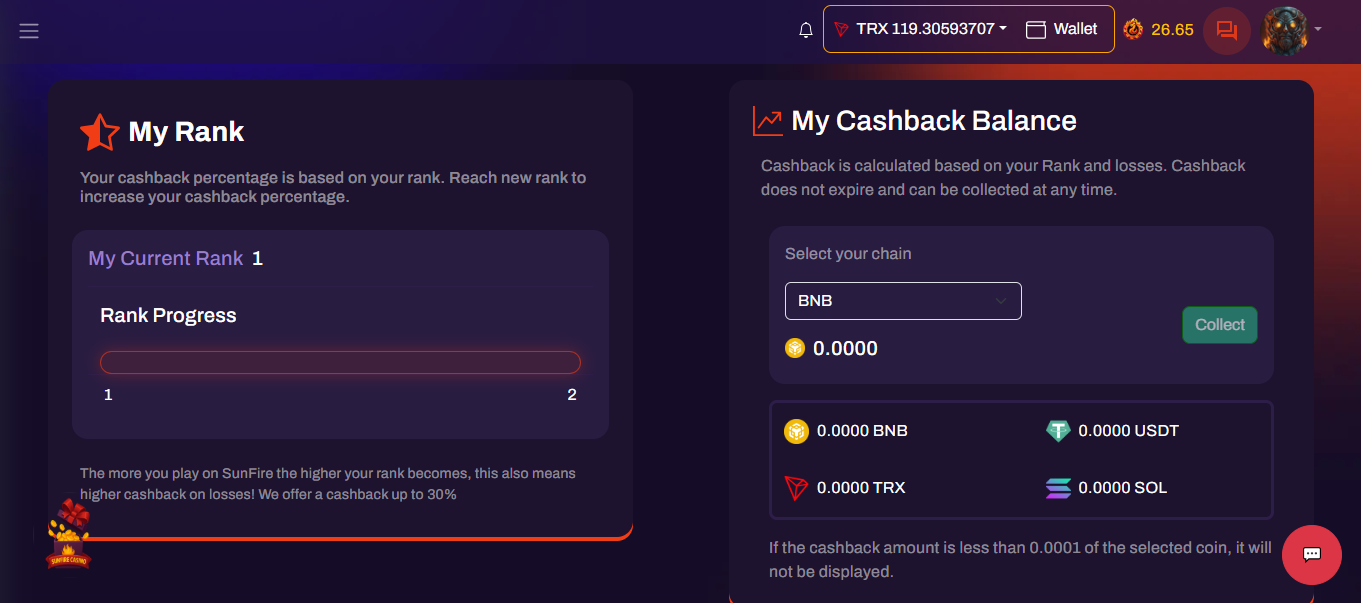Viewport: 1361px width, 603px height.
Task: Click the Rank Progress bar
Action: 340,362
